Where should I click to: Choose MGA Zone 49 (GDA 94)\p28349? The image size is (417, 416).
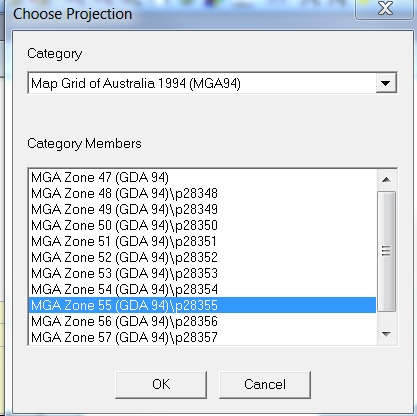(x=202, y=209)
